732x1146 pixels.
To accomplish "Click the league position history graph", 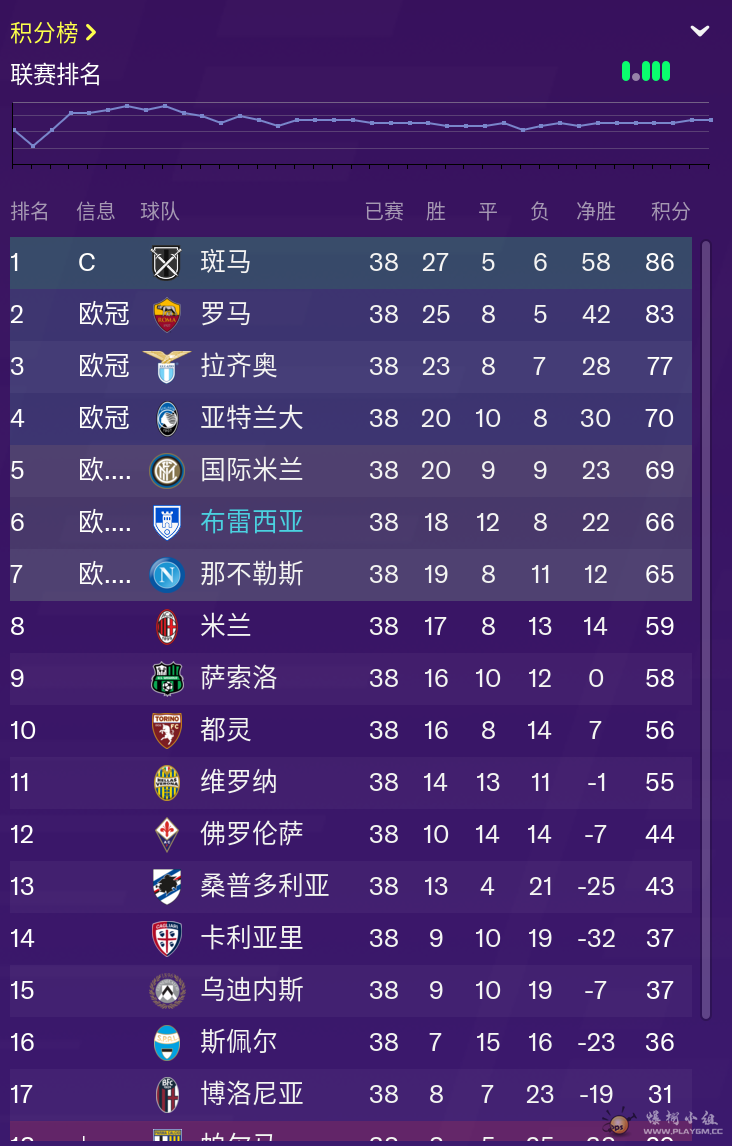I will click(x=360, y=132).
